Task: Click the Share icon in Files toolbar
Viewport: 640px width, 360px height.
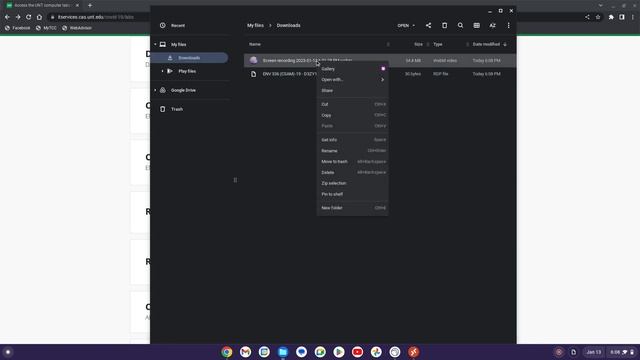Action: click(428, 25)
